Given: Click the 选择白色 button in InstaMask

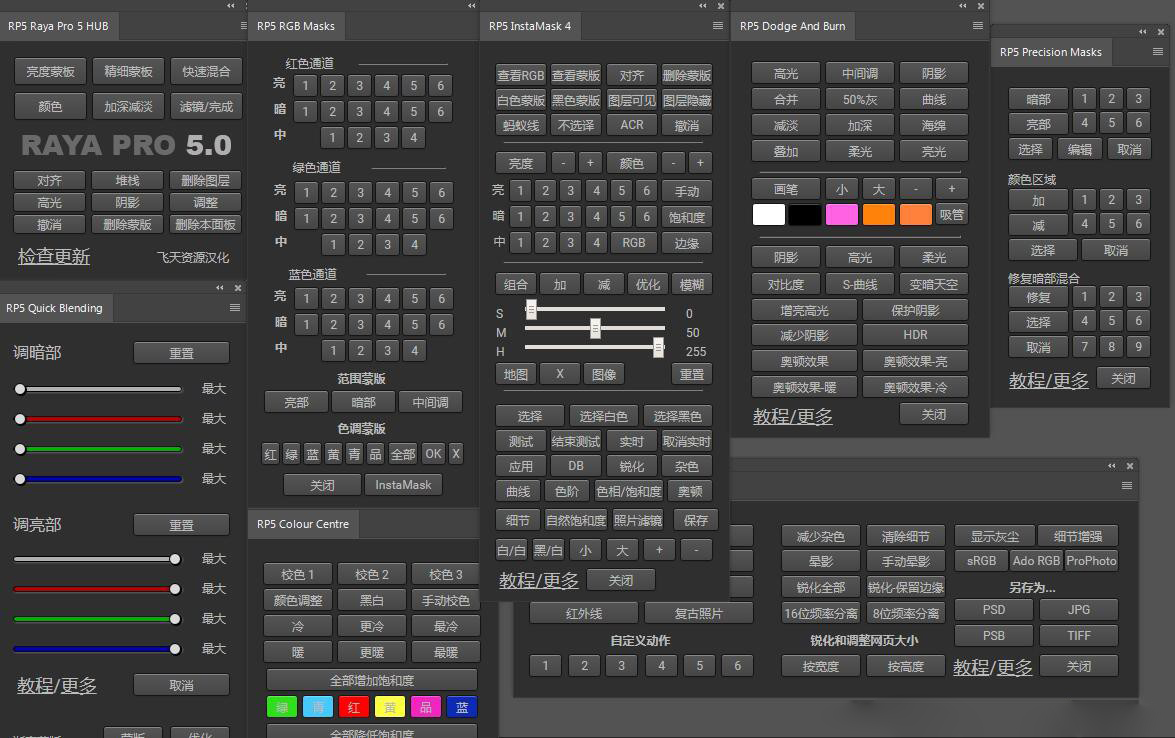Looking at the screenshot, I should pos(603,416).
